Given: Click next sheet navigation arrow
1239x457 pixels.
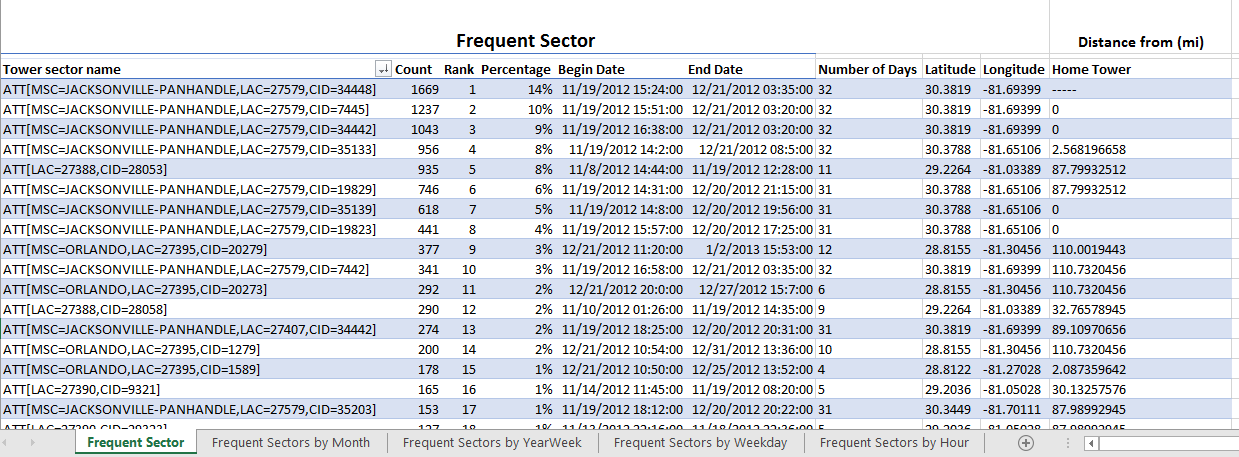Looking at the screenshot, I should click(33, 443).
